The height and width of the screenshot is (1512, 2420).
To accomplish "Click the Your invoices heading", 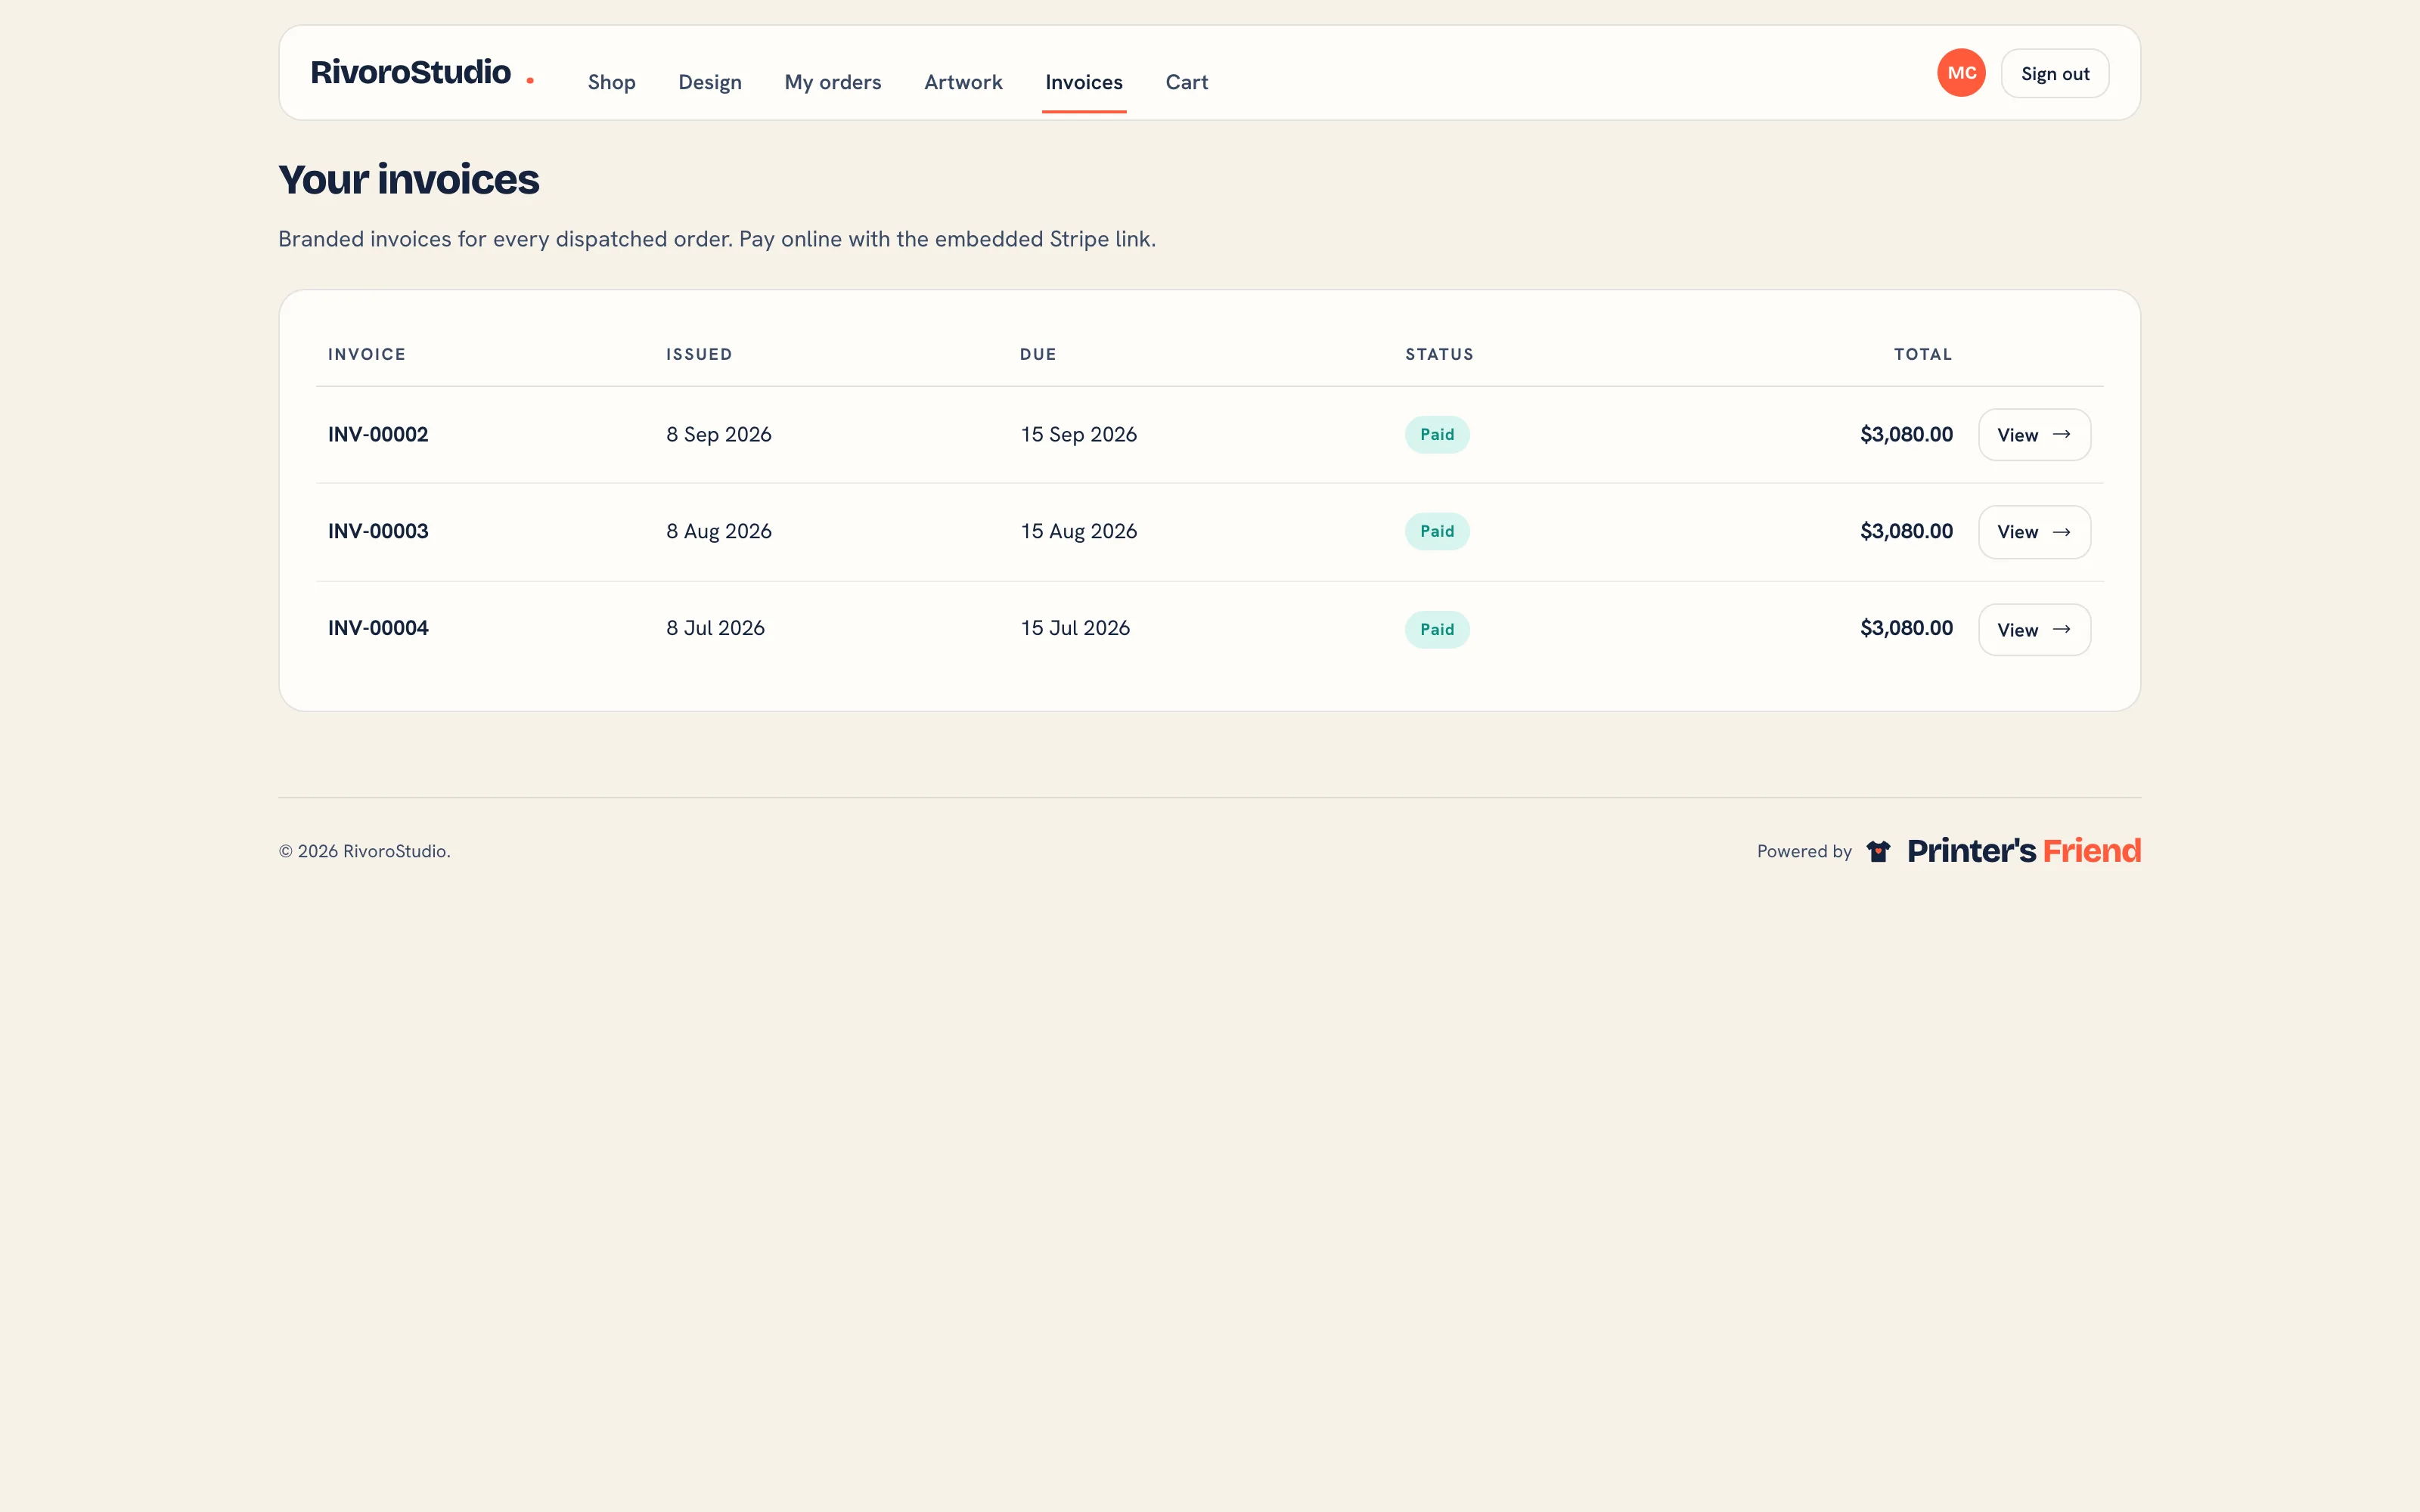I will pos(408,180).
